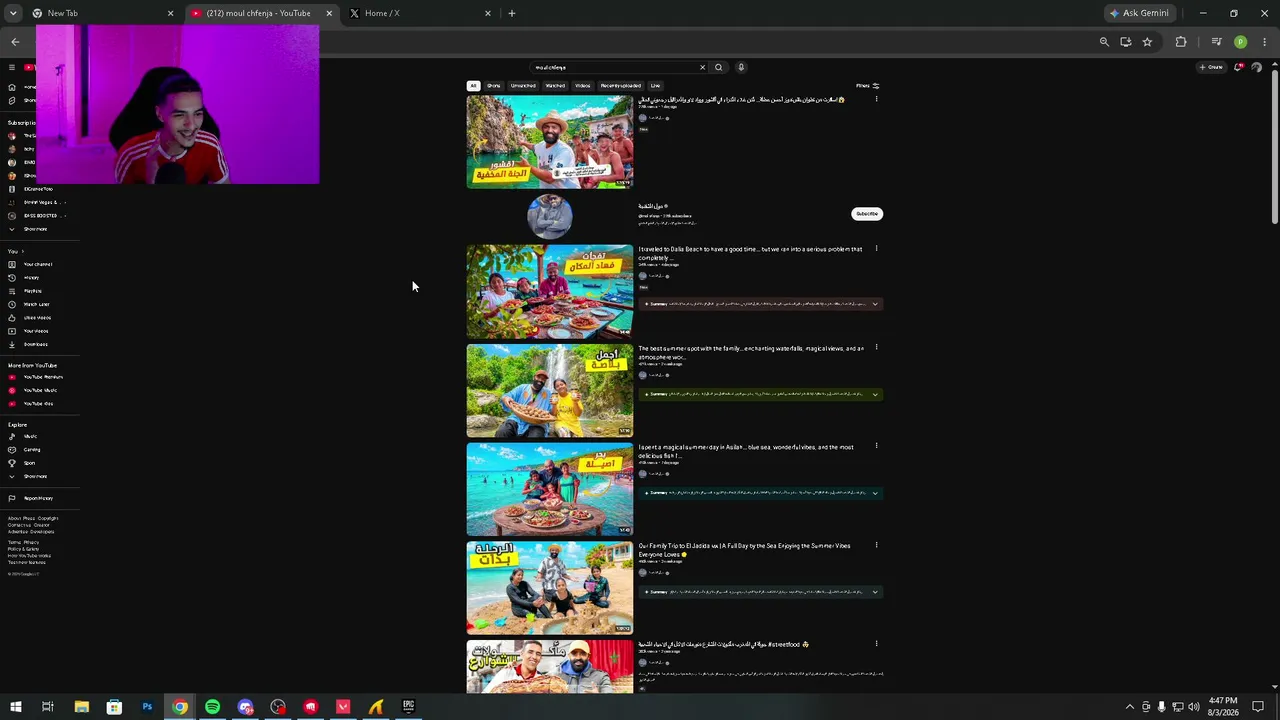The width and height of the screenshot is (1280, 720).
Task: Open the Dalia Beach video thumbnail
Action: [550, 291]
